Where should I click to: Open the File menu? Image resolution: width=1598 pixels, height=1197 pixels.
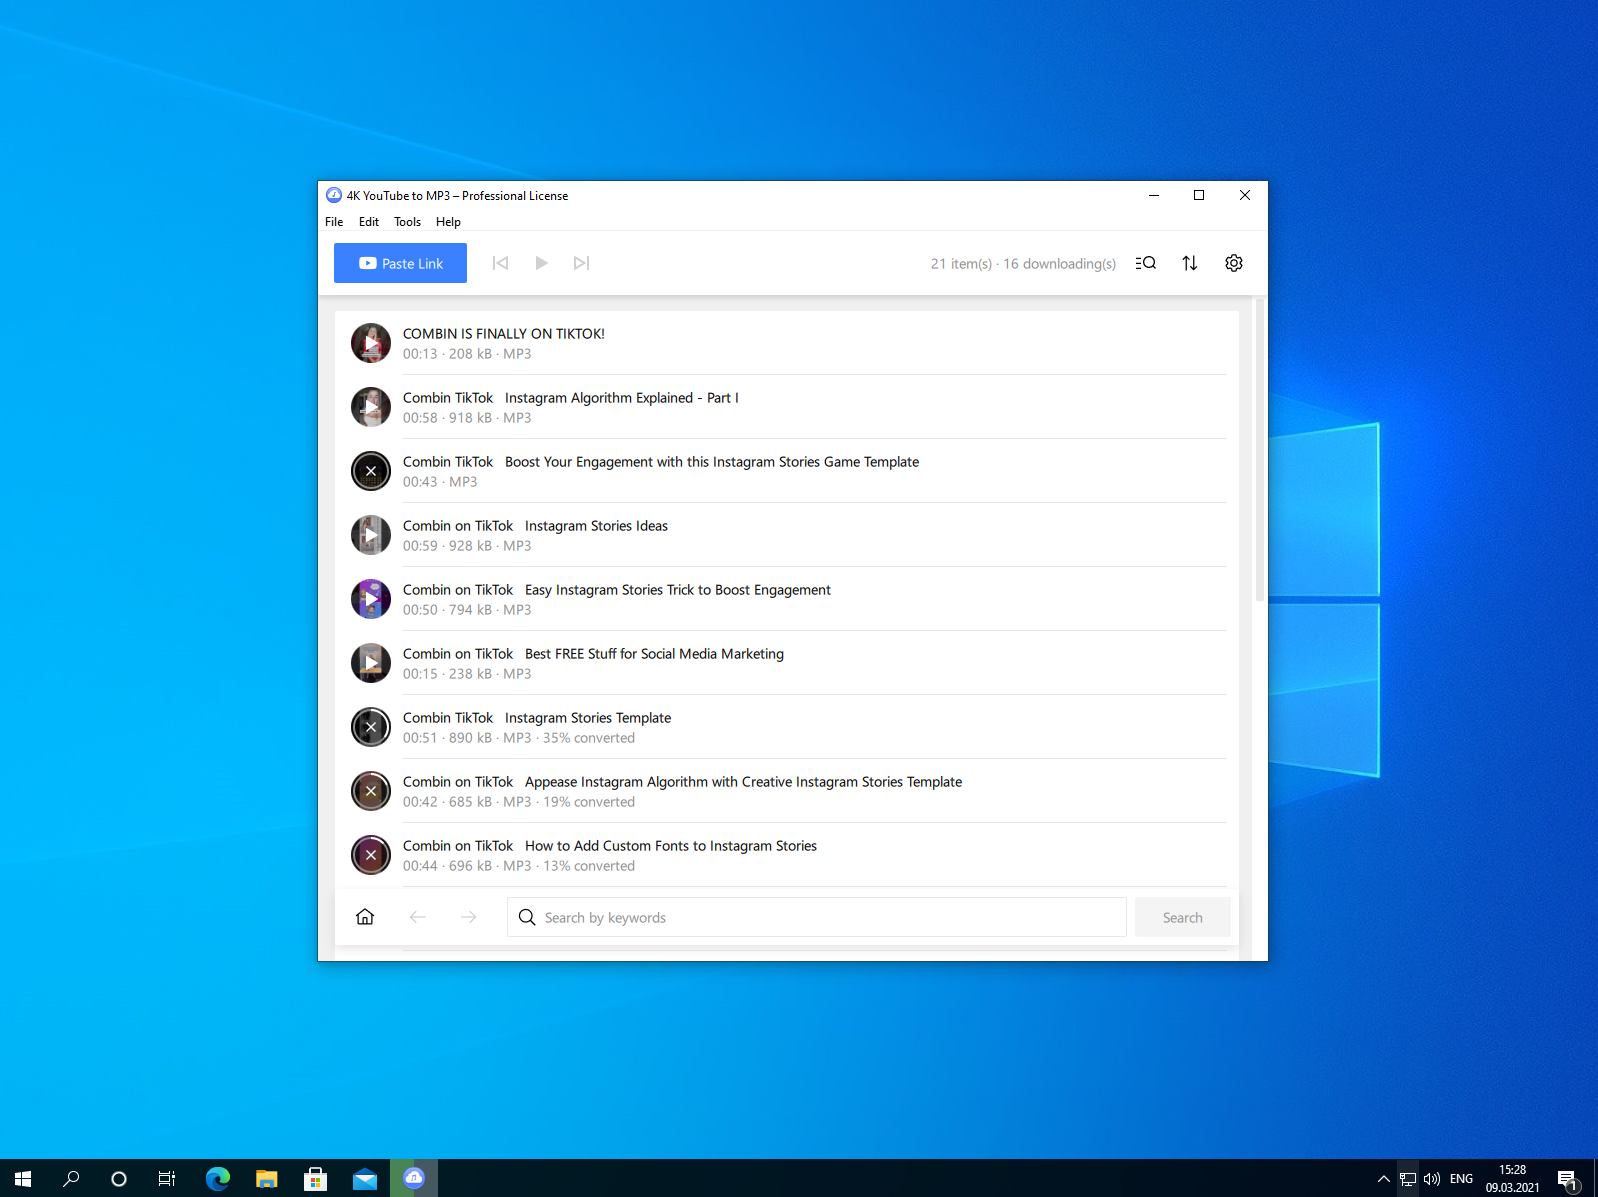tap(334, 222)
